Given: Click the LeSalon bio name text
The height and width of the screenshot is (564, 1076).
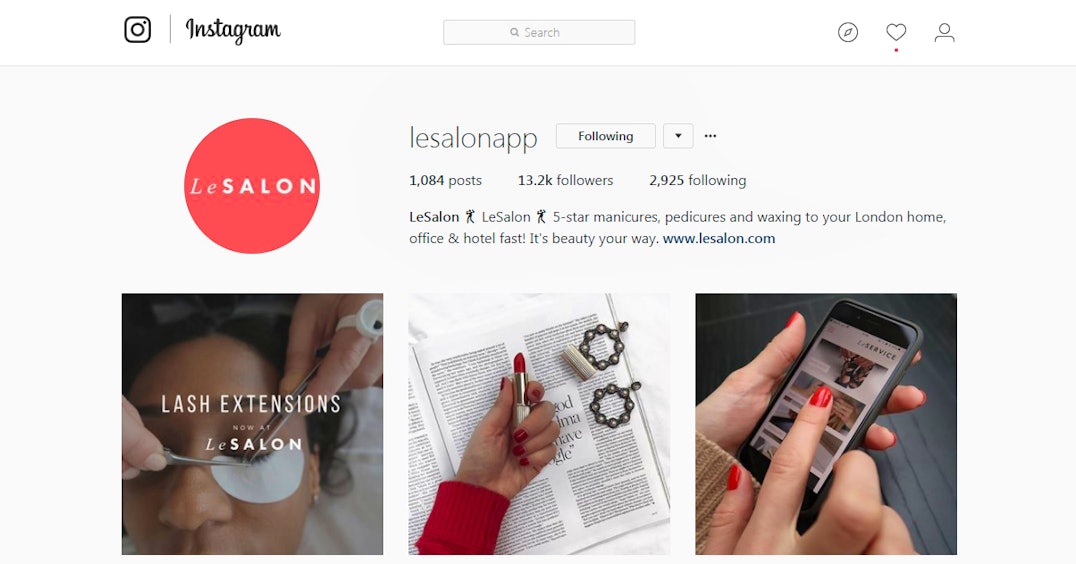Looking at the screenshot, I should [434, 217].
